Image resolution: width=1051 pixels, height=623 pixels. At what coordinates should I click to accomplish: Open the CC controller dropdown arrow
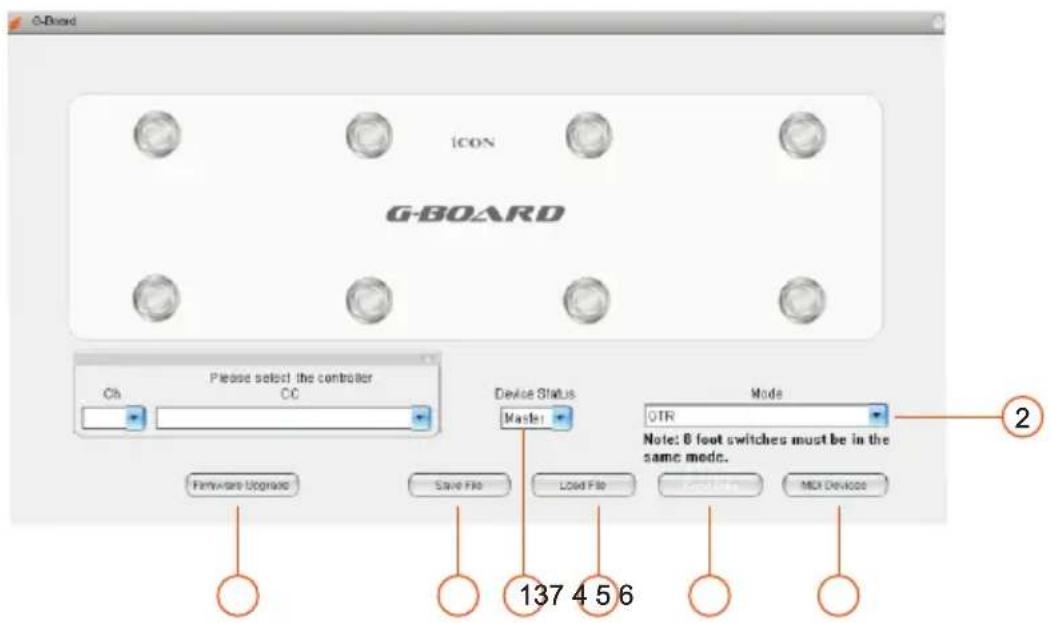pyautogui.click(x=420, y=418)
